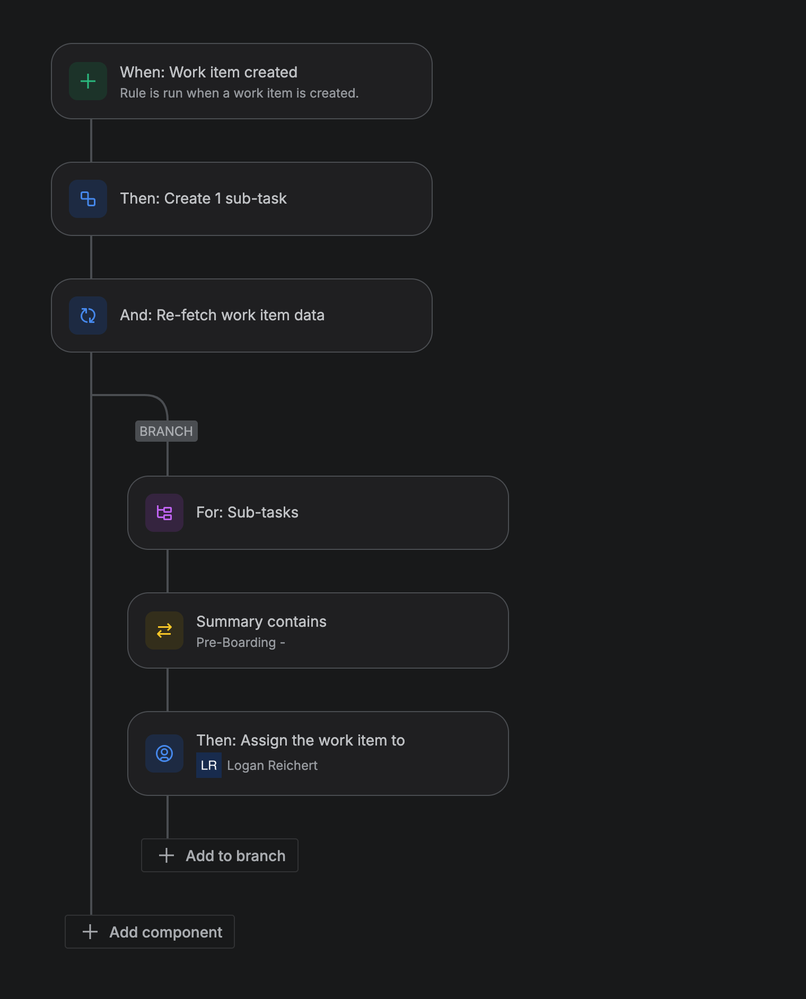Edit the 'Summary contains' condition title
This screenshot has width=806, height=999.
(261, 622)
